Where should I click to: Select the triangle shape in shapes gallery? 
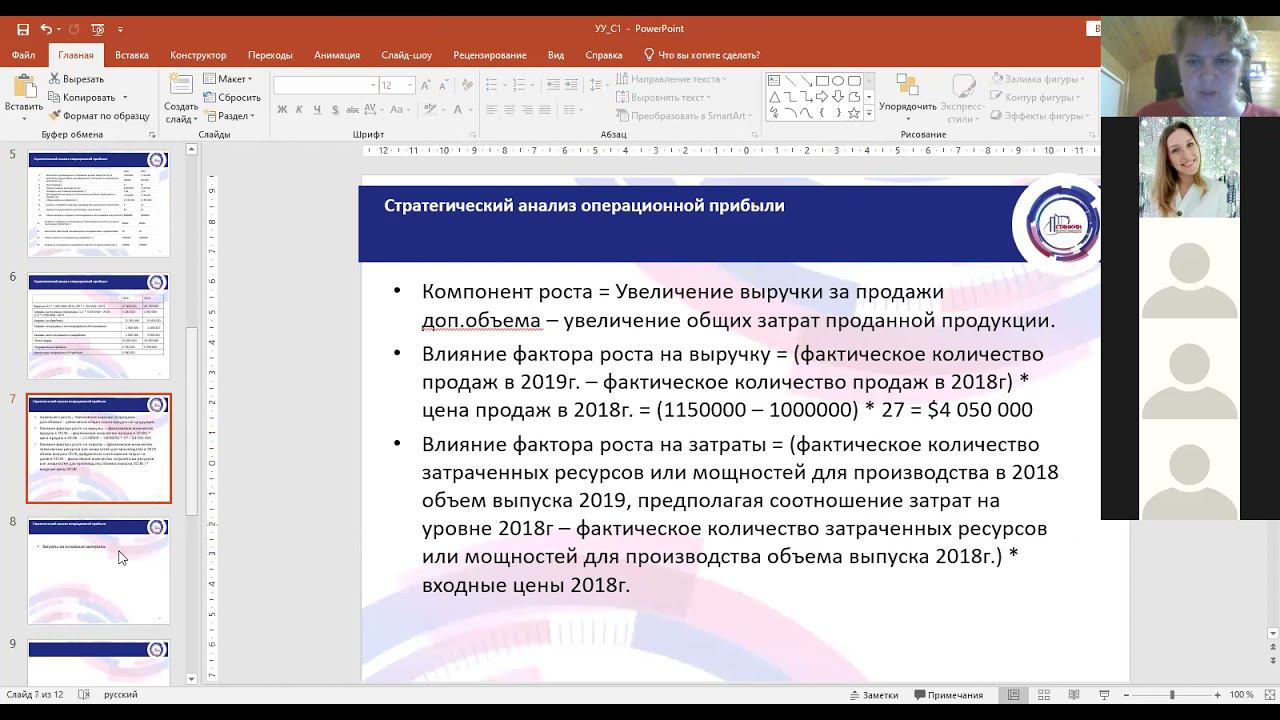click(x=774, y=97)
